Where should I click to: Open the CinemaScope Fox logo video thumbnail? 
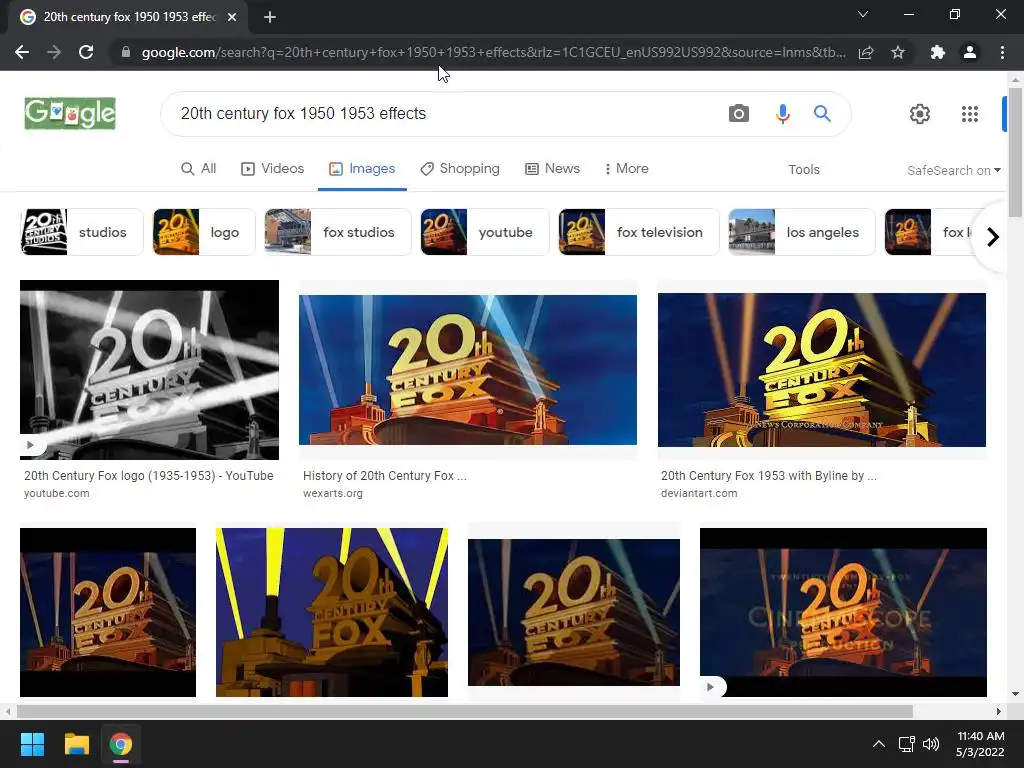point(843,612)
